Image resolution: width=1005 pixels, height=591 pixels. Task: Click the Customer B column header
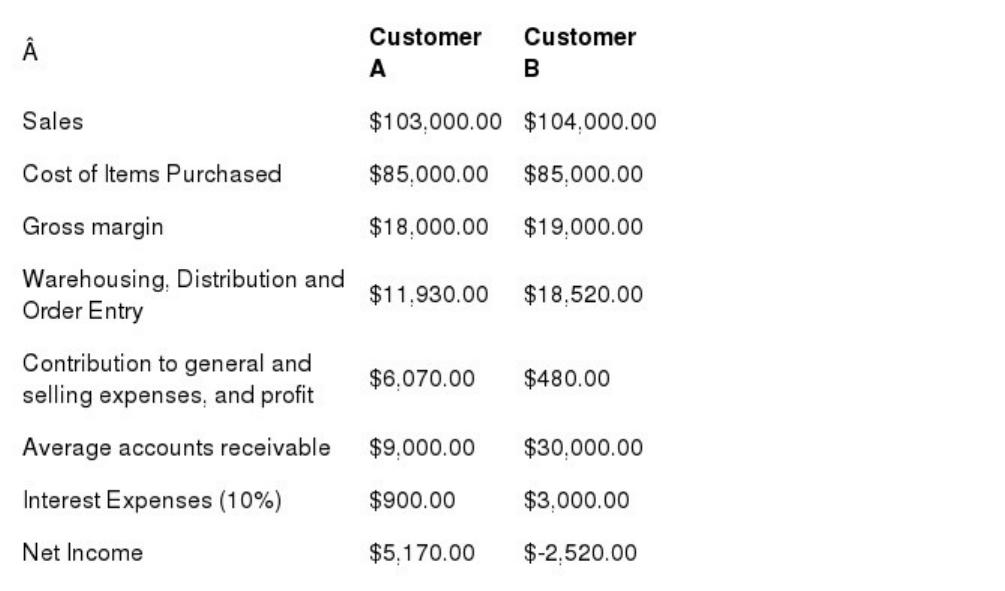579,53
